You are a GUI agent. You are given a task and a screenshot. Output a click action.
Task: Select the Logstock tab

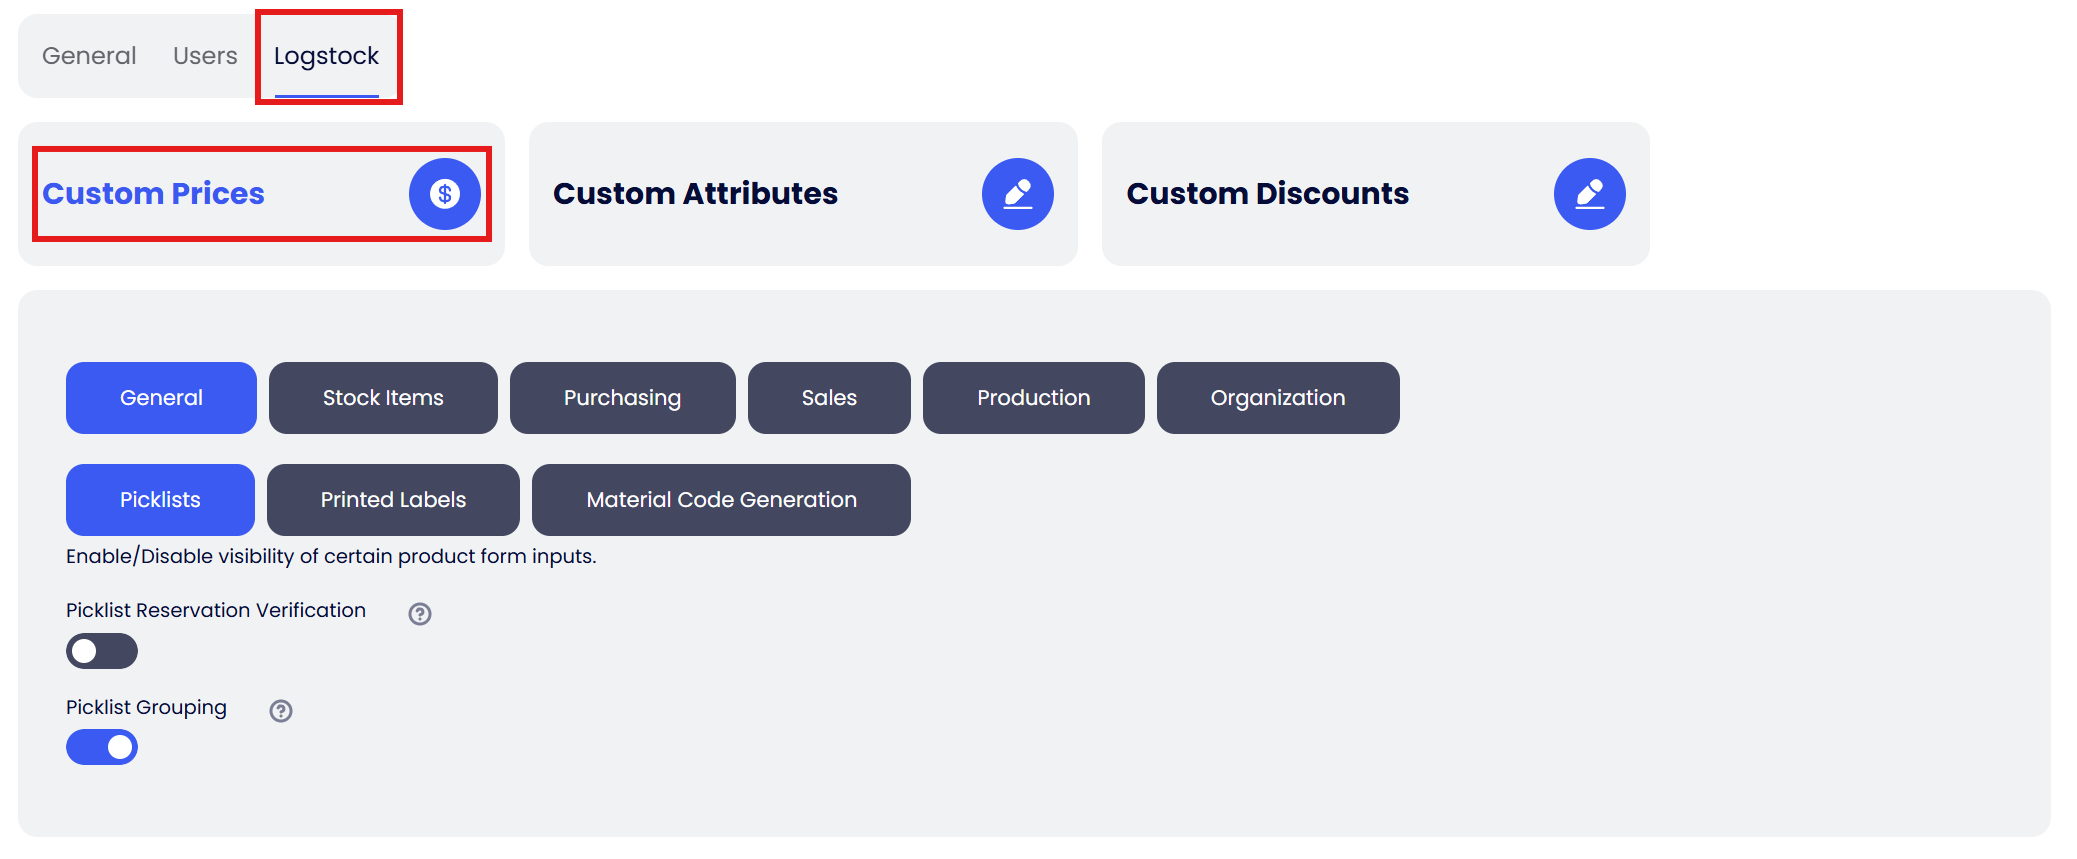[326, 56]
